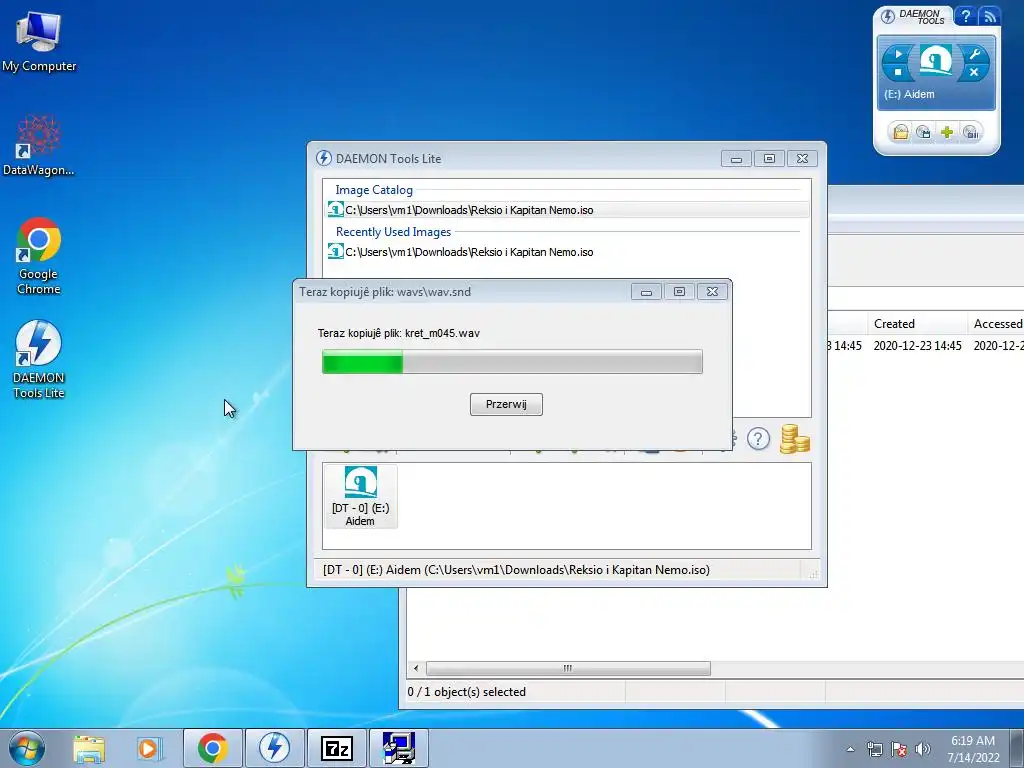This screenshot has height=768, width=1024.
Task: Open DAEMON Tools Lite desktop shortcut
Action: 39,359
